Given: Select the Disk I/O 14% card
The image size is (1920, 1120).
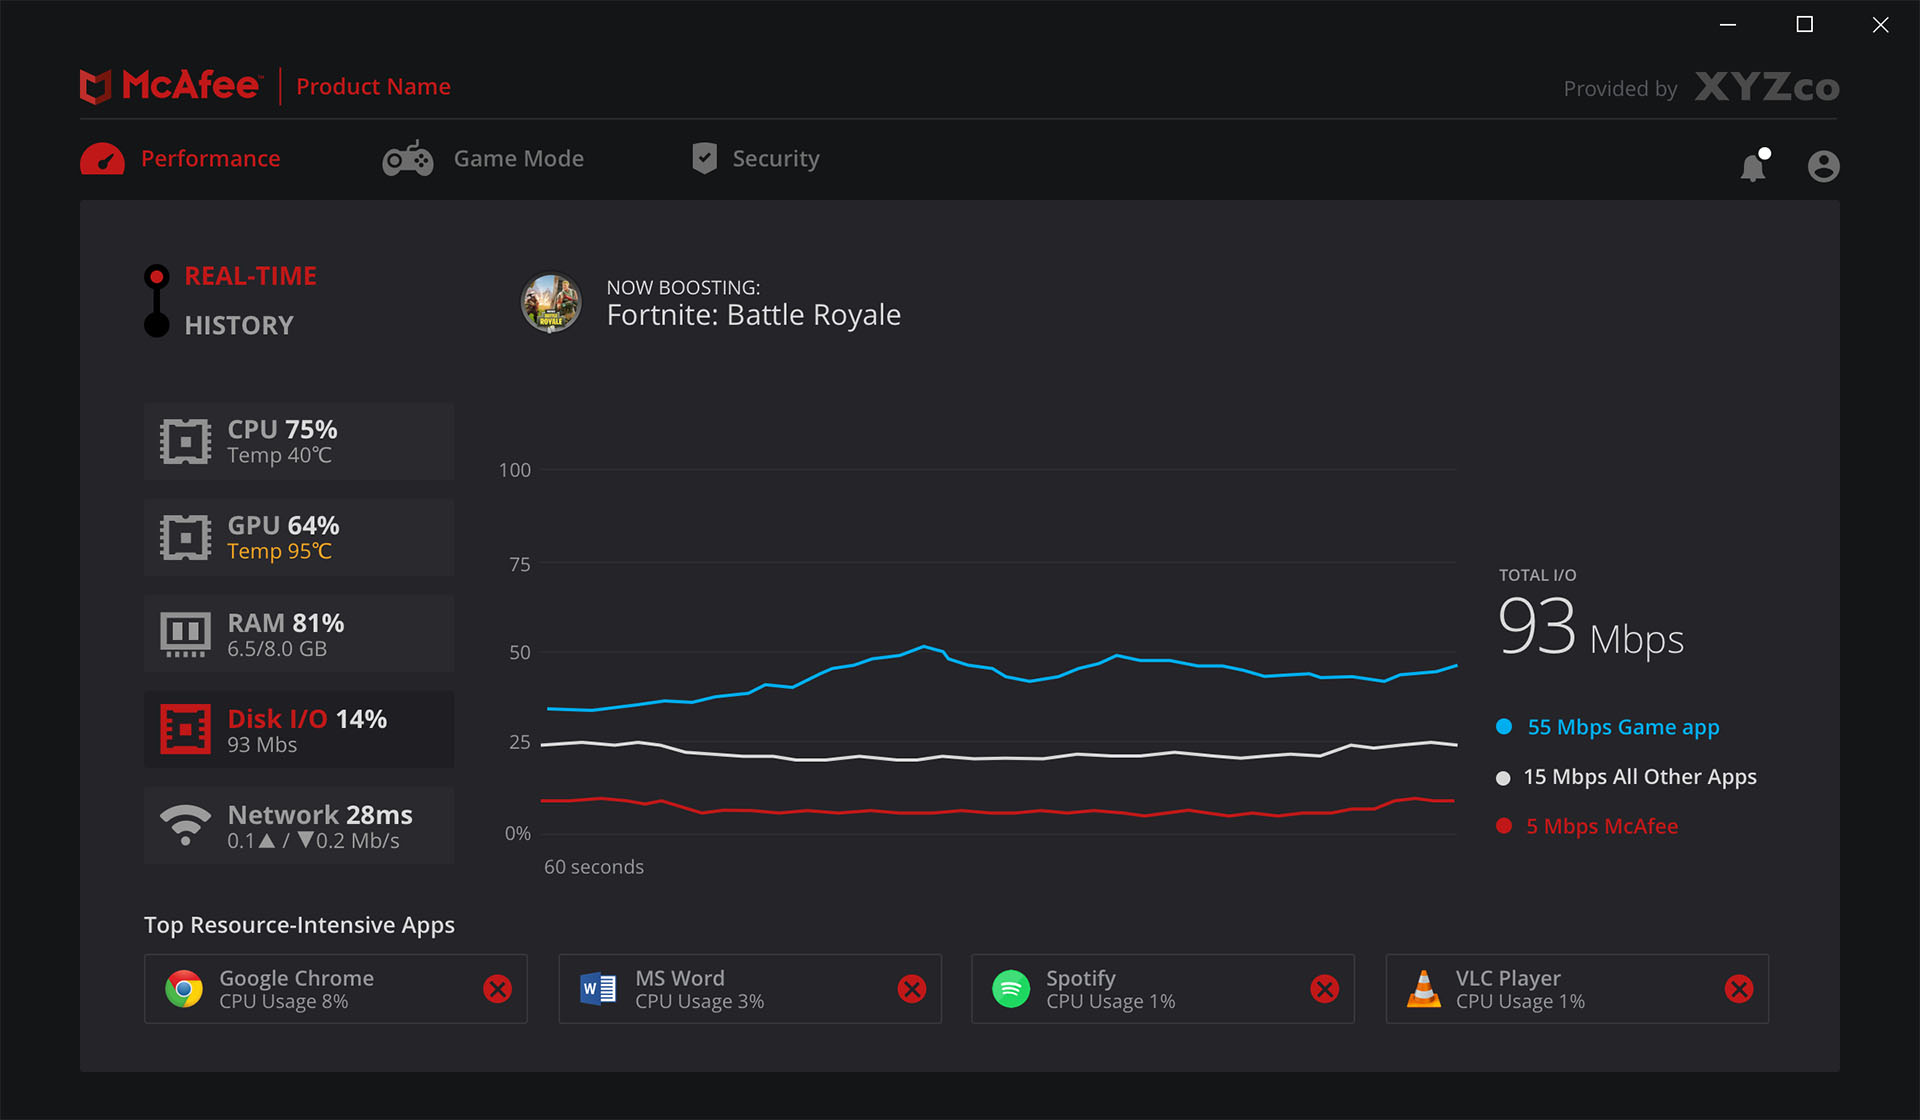Looking at the screenshot, I should [299, 730].
